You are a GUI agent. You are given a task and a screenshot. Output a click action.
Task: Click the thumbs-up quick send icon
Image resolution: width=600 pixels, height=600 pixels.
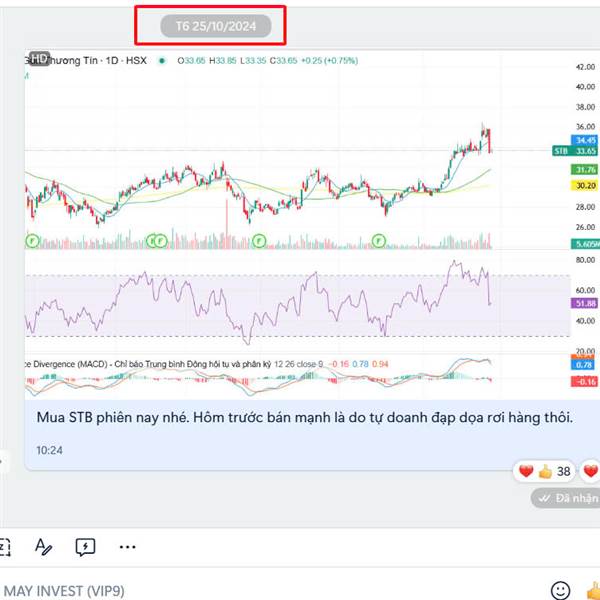[x=593, y=590]
